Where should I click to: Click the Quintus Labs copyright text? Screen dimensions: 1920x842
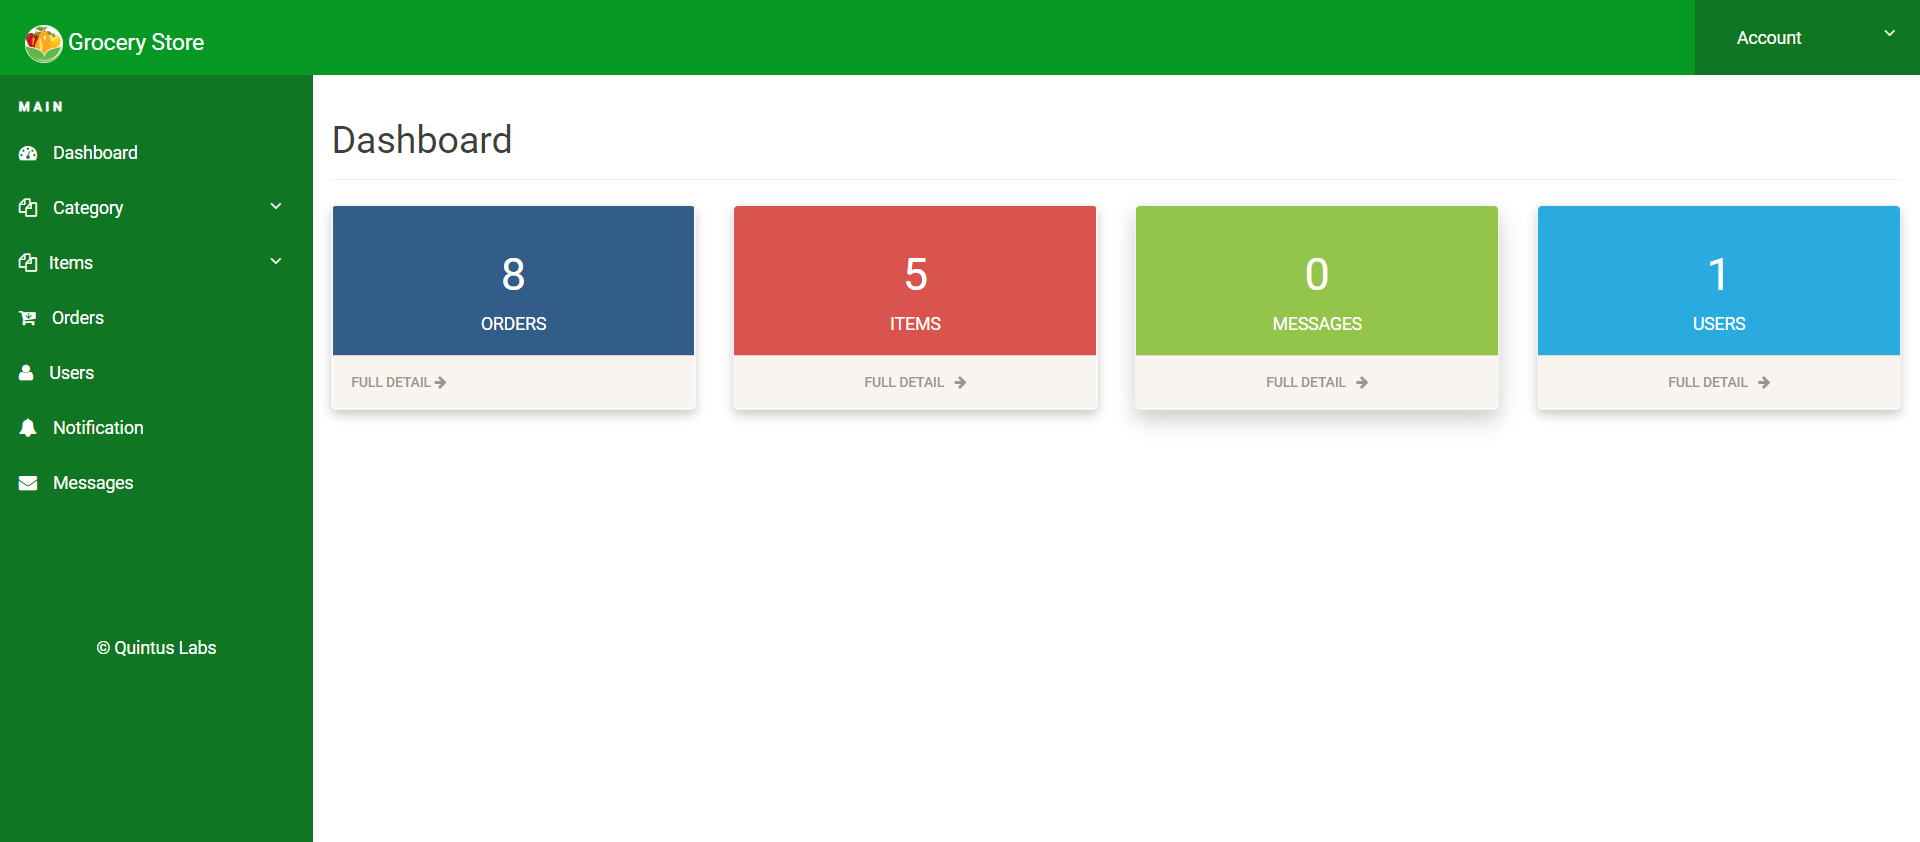[x=156, y=648]
